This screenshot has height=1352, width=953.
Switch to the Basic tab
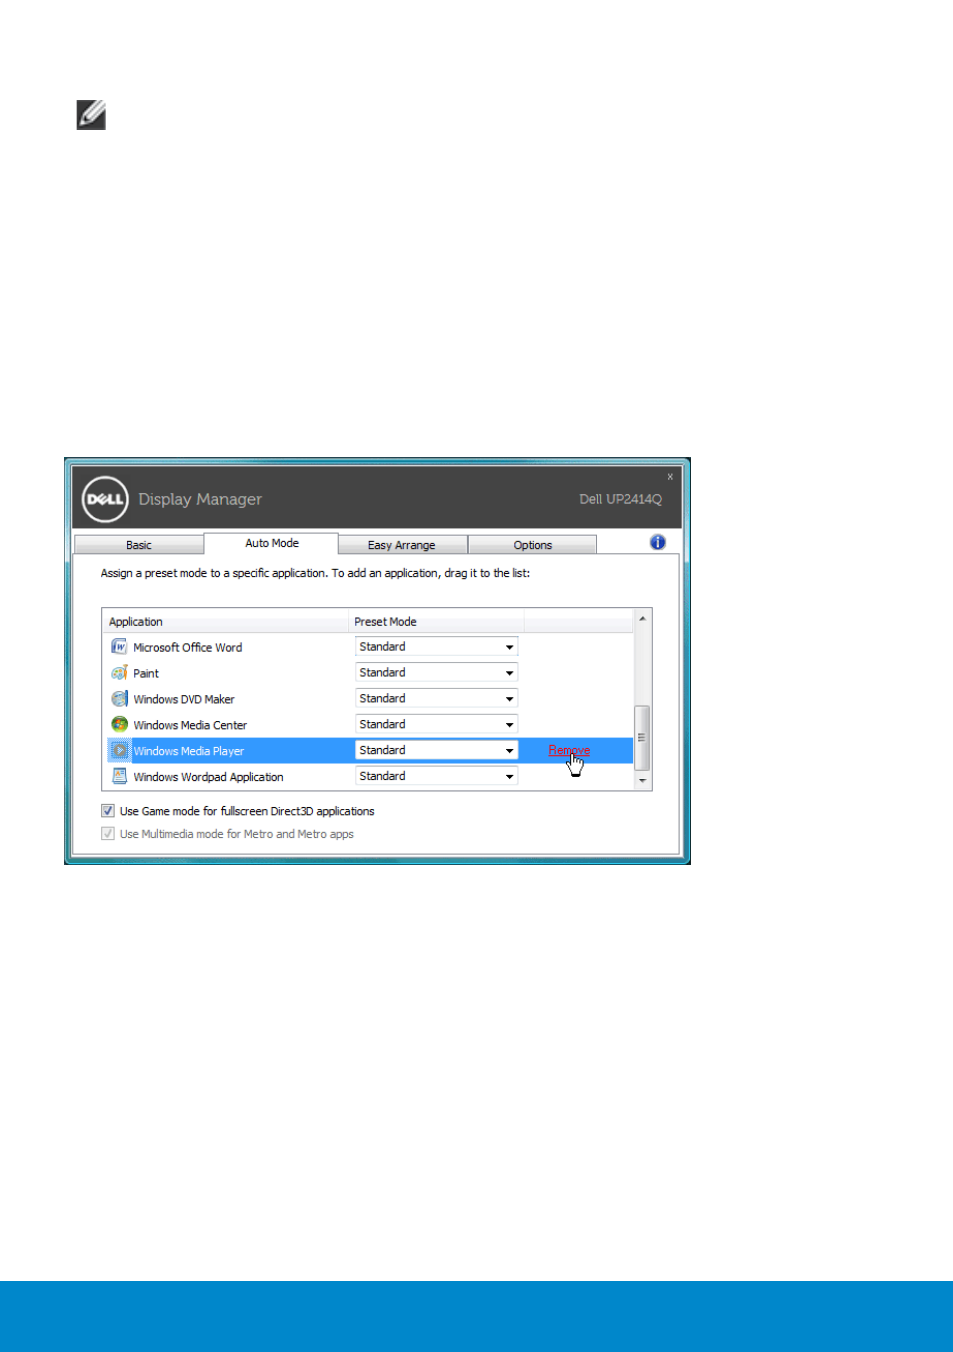point(139,545)
